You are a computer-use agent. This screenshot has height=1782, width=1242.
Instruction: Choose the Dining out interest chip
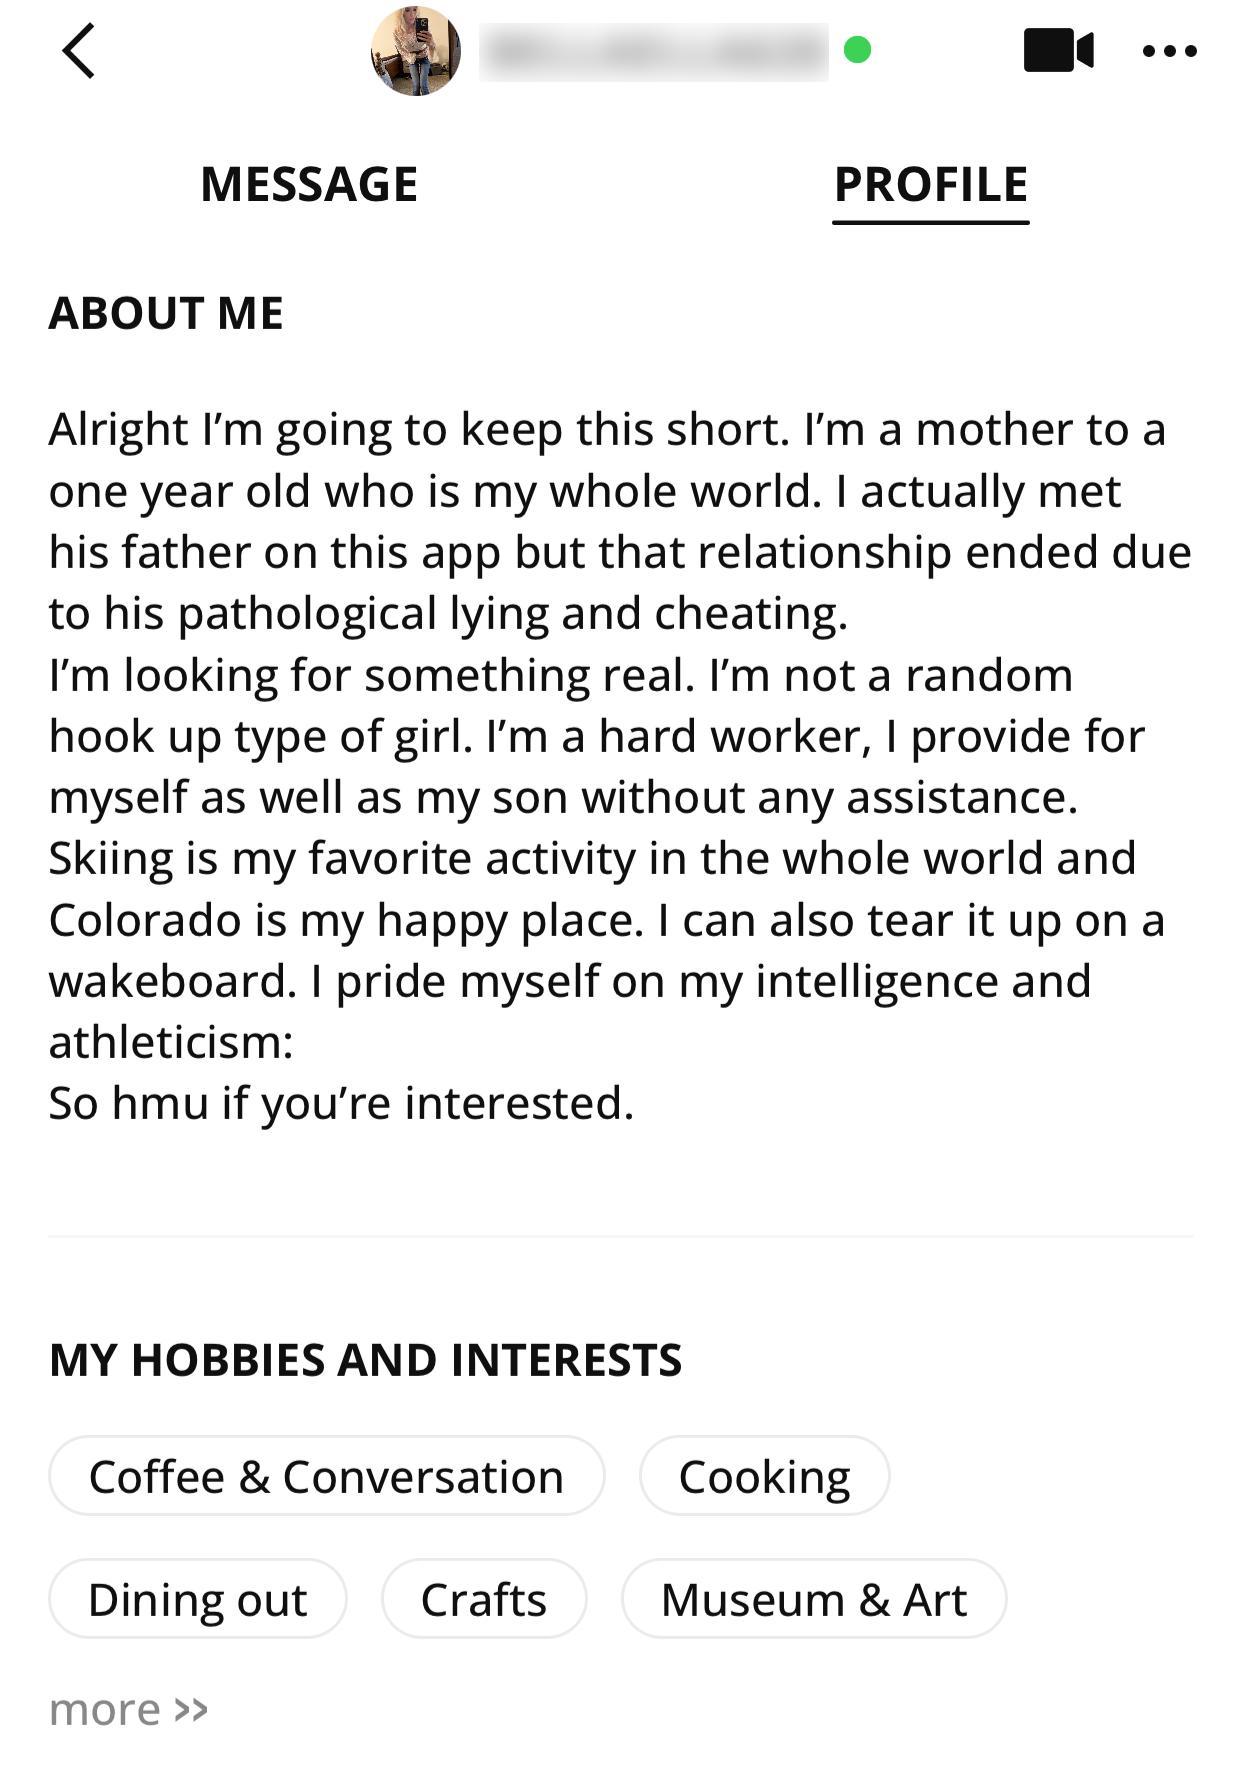[x=197, y=1599]
